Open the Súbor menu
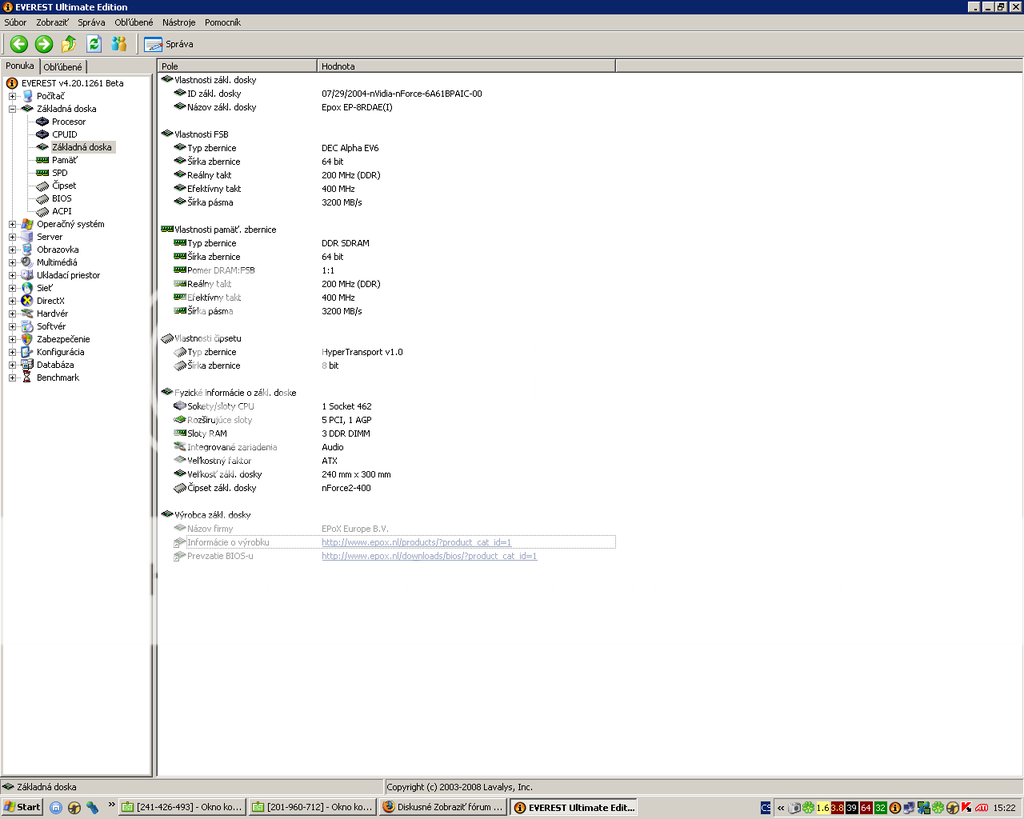Viewport: 1024px width, 819px height. tap(15, 22)
